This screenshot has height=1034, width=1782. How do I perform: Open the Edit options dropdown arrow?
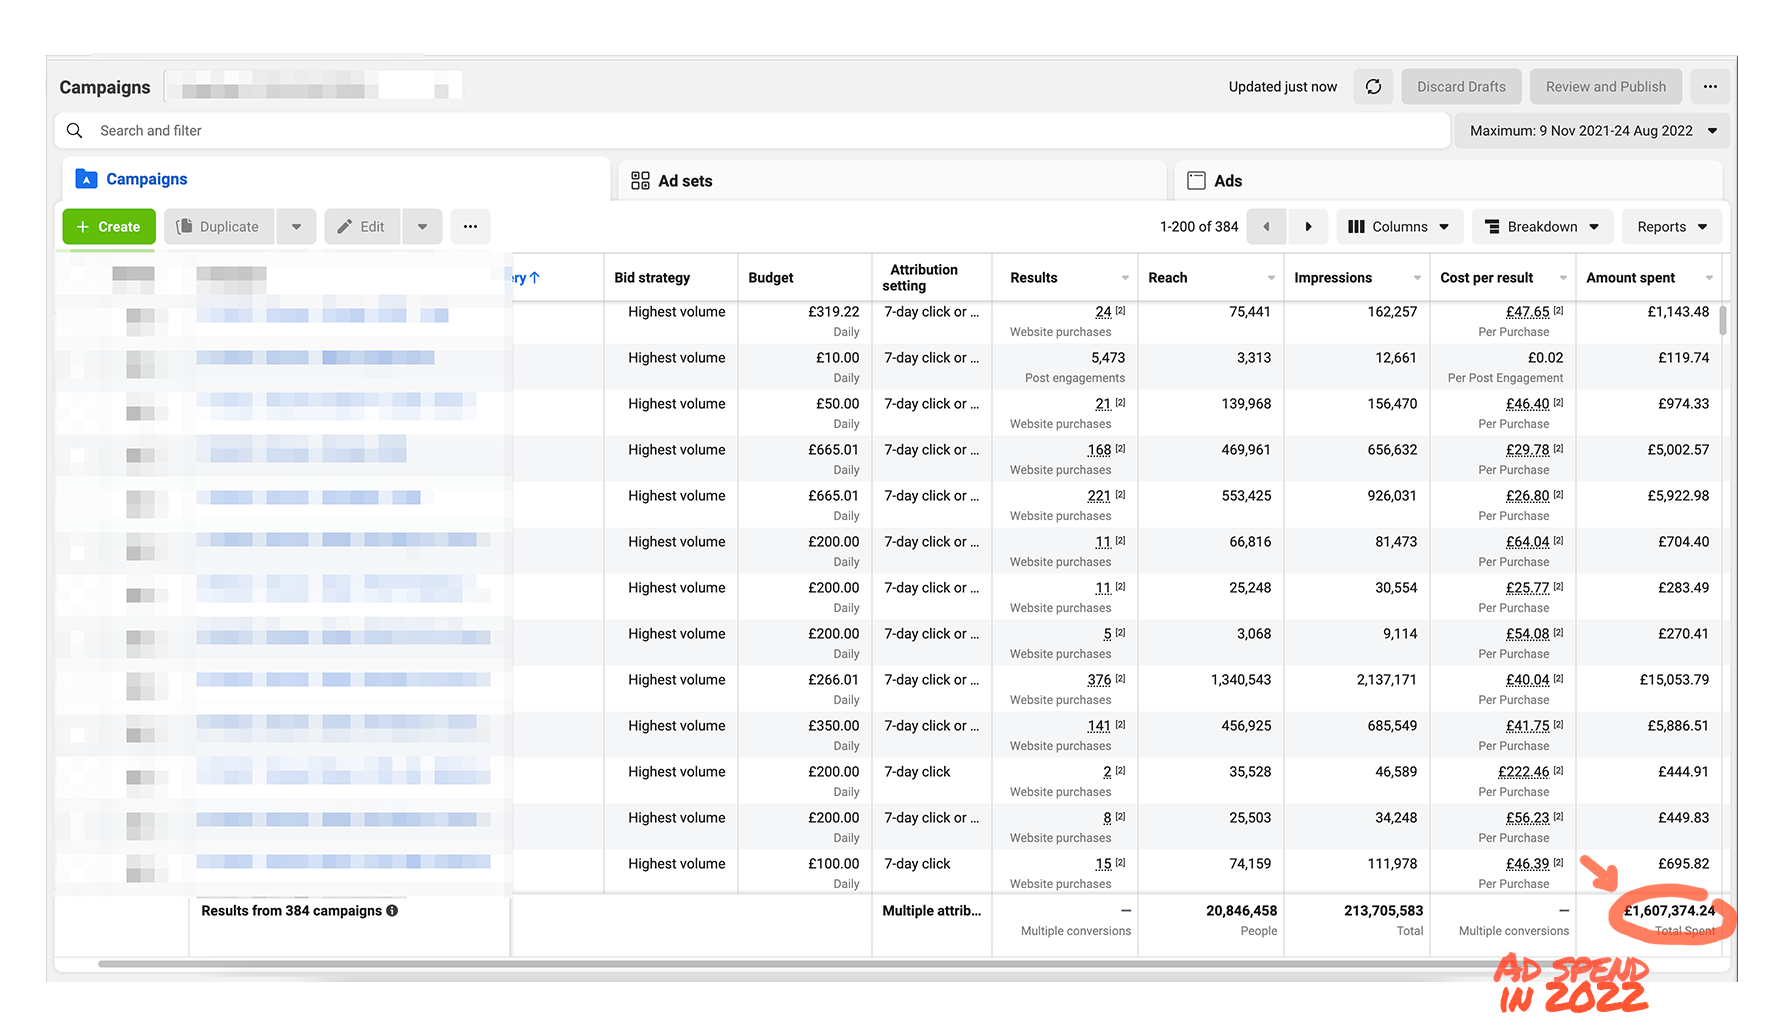click(x=422, y=227)
